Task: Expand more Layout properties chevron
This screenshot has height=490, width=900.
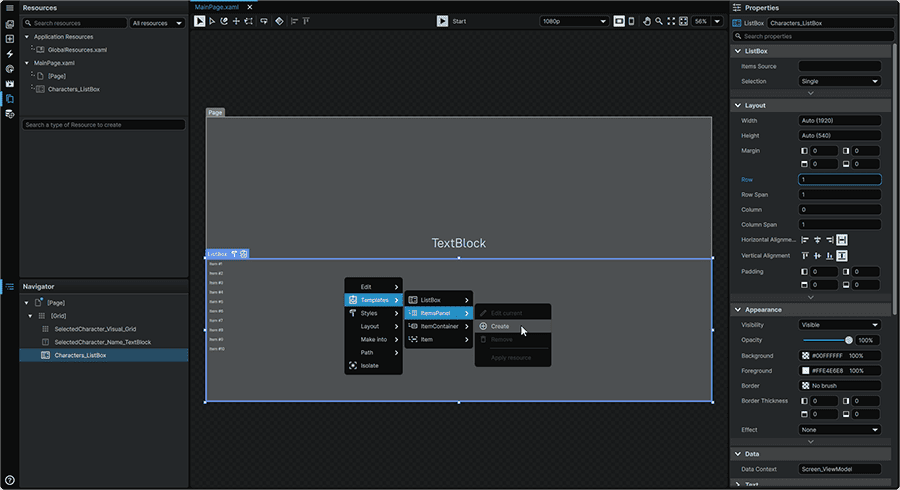Action: point(810,297)
